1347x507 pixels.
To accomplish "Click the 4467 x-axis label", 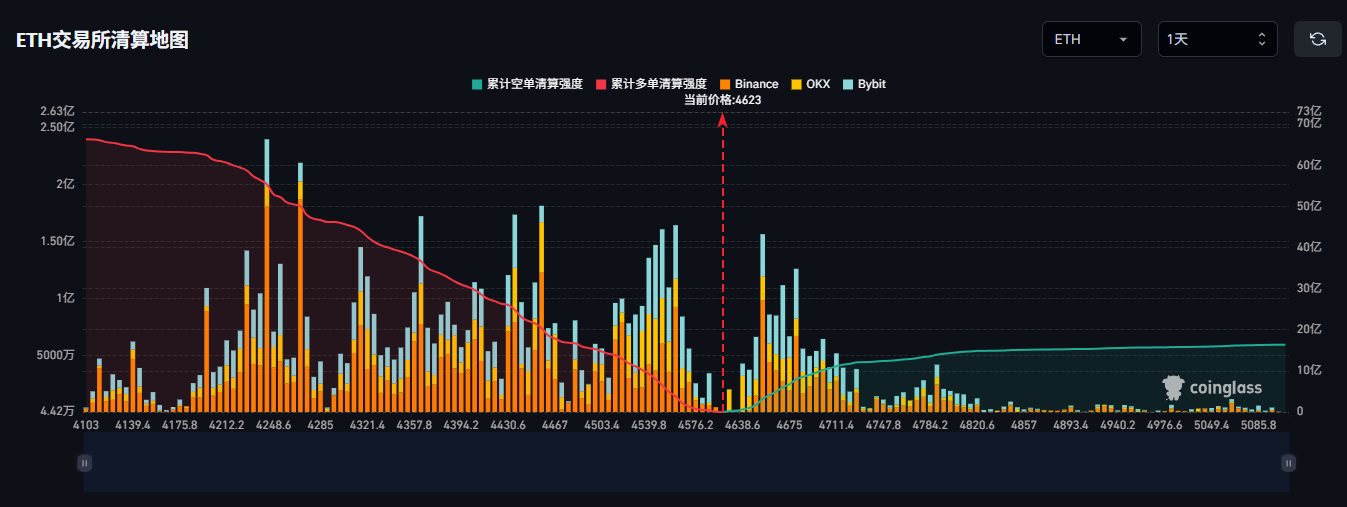I will [x=553, y=425].
